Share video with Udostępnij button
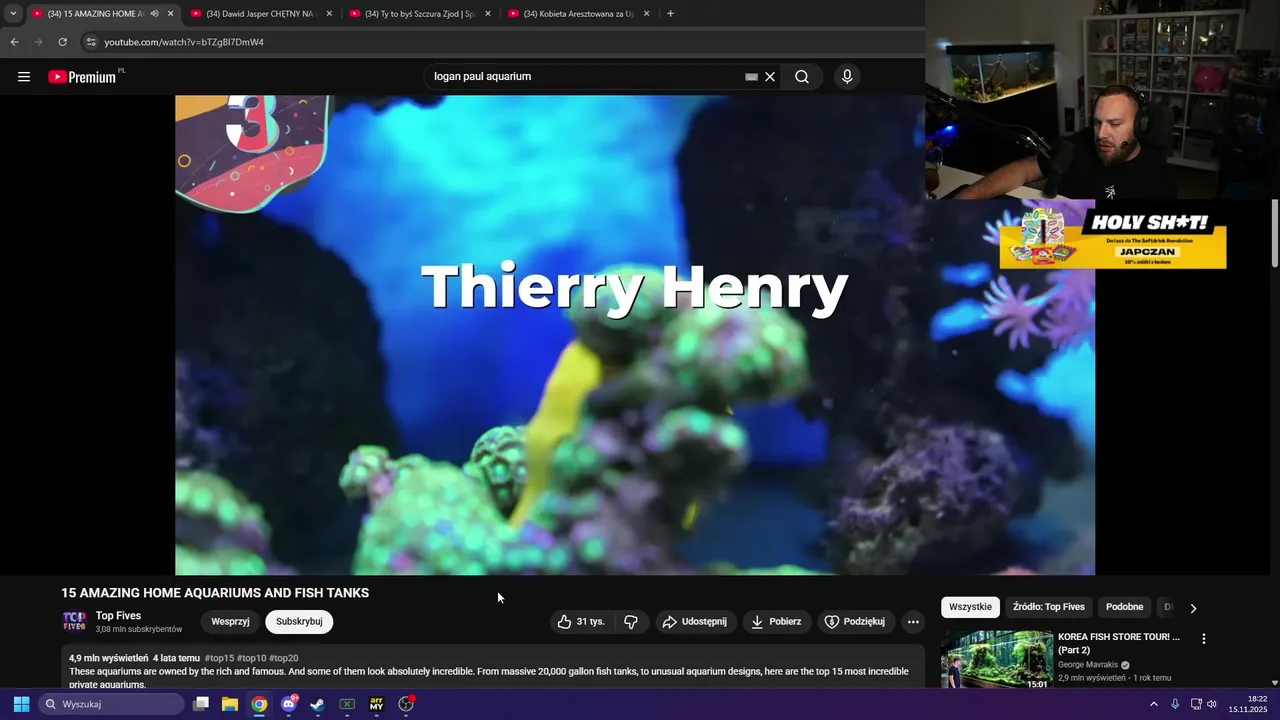The width and height of the screenshot is (1280, 720). point(695,622)
